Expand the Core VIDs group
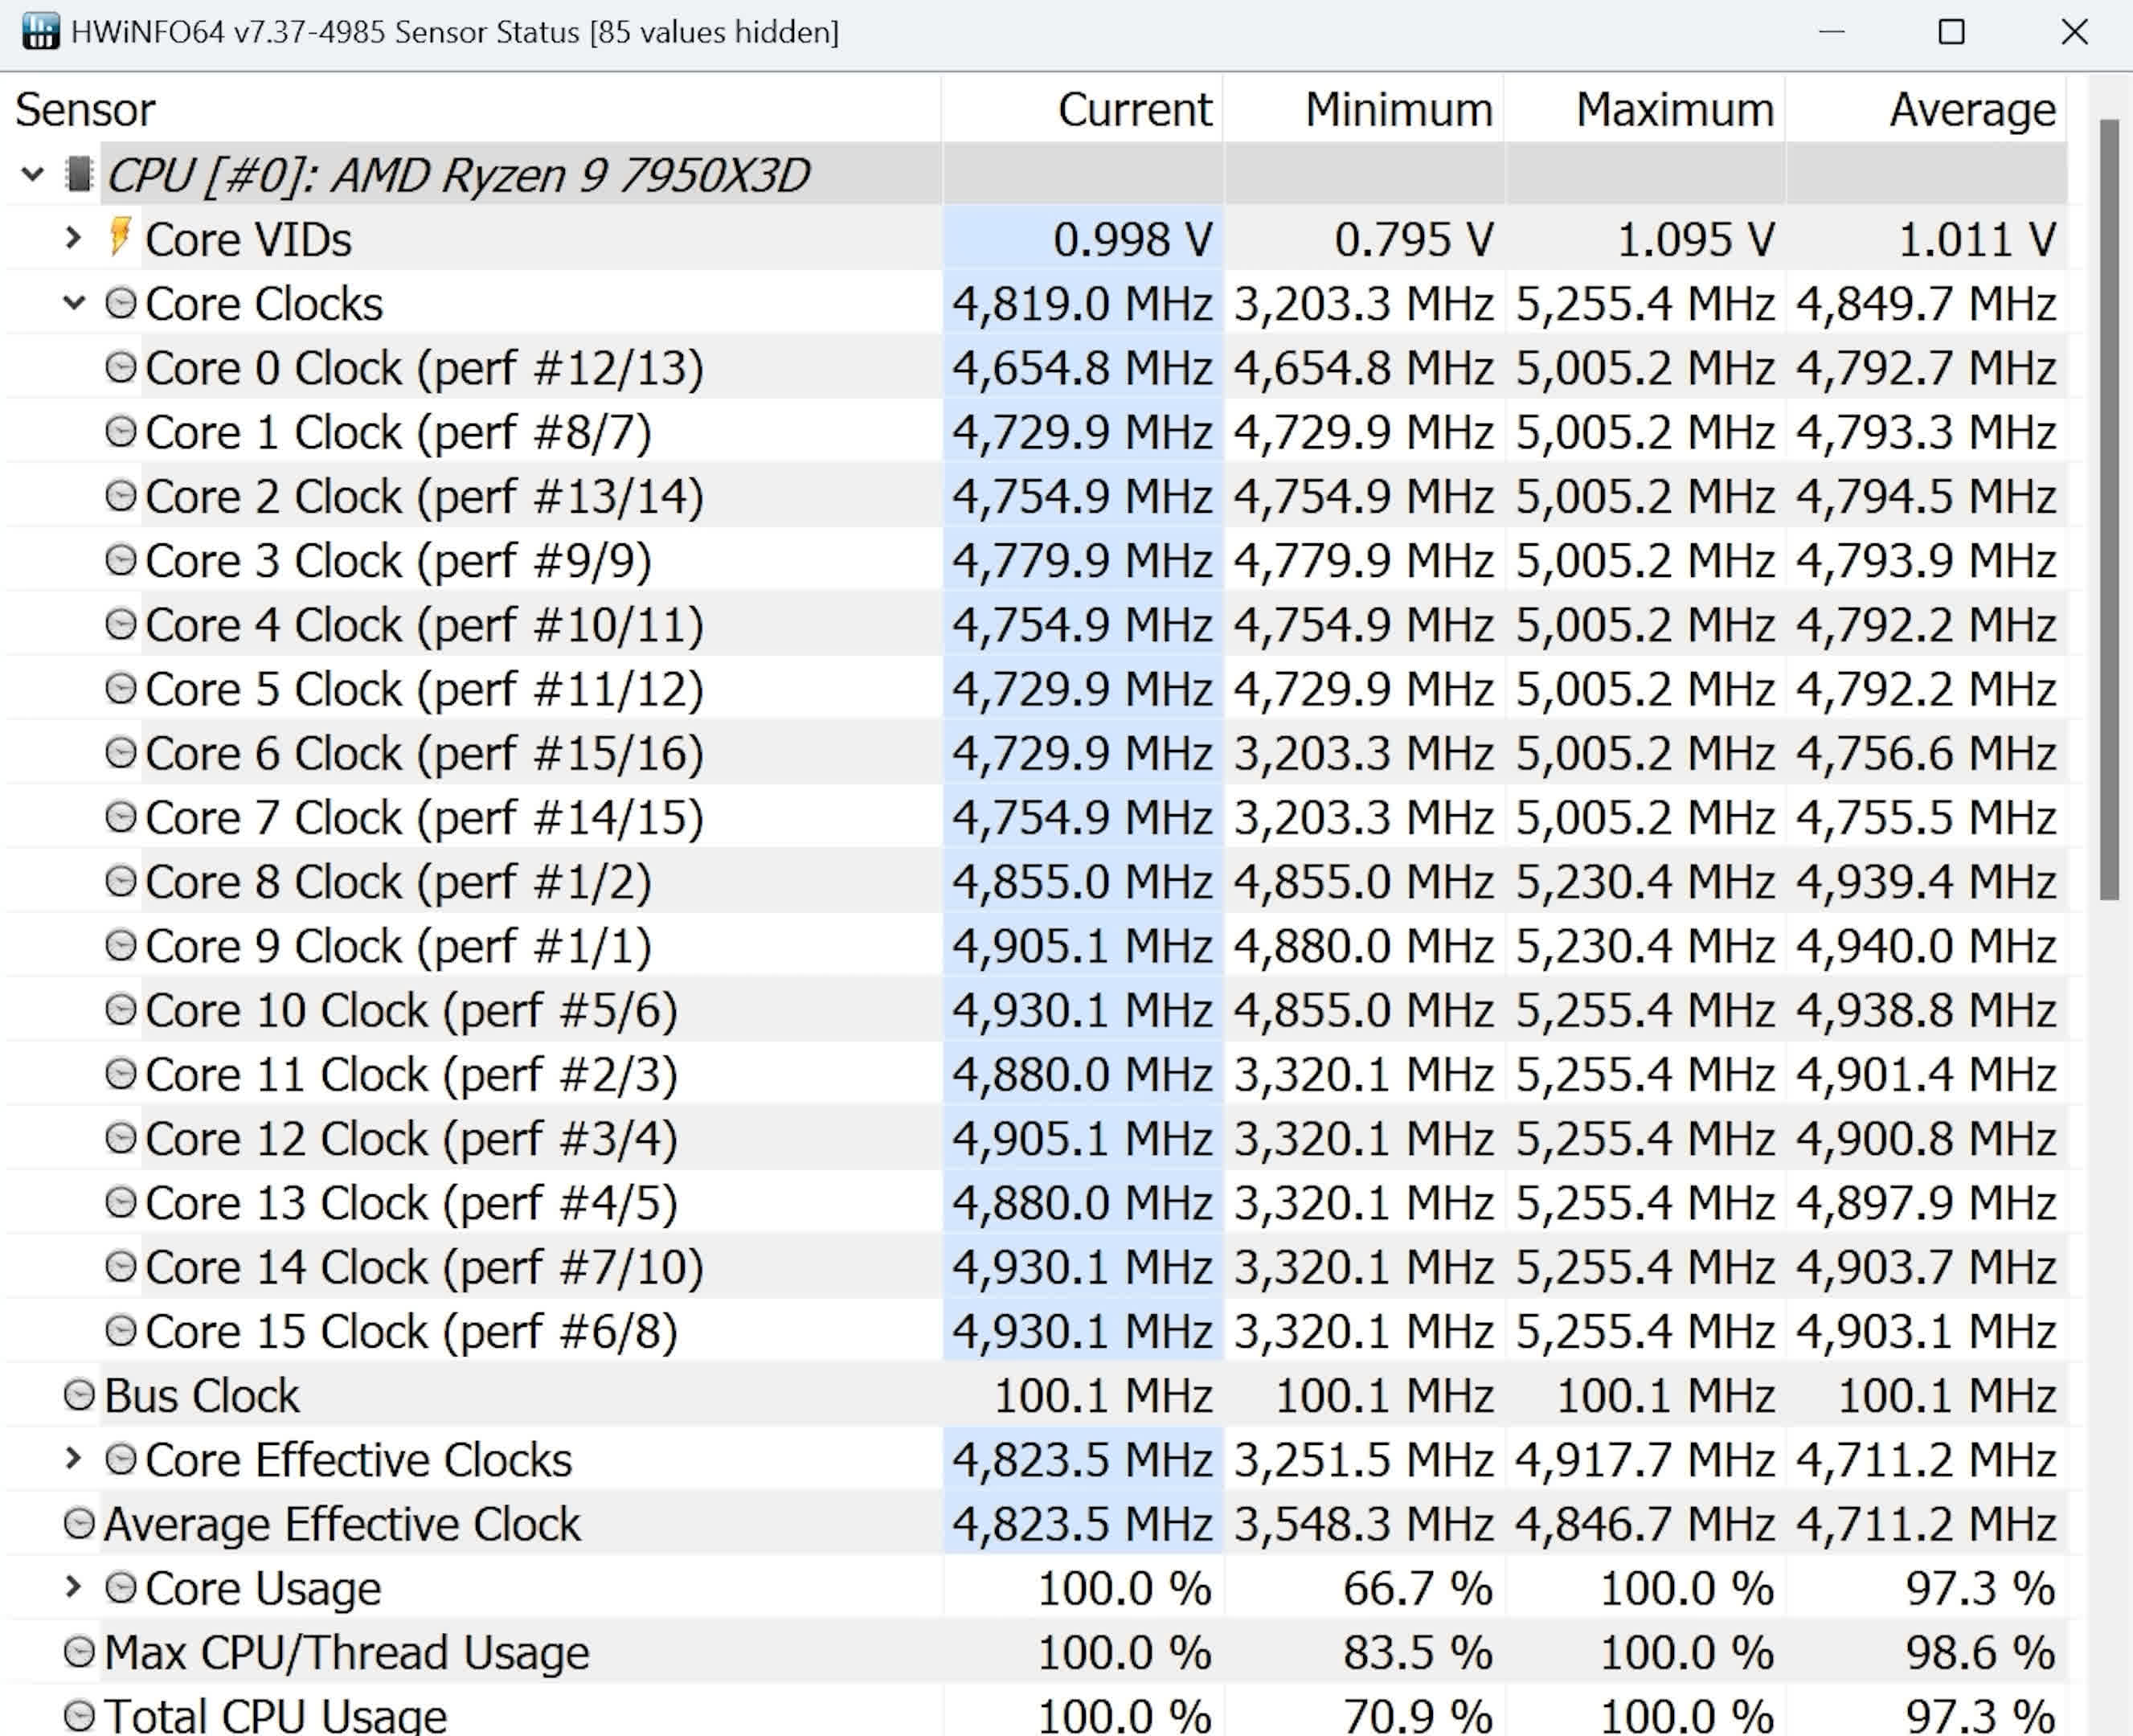Viewport: 2133px width, 1736px height. coord(73,238)
